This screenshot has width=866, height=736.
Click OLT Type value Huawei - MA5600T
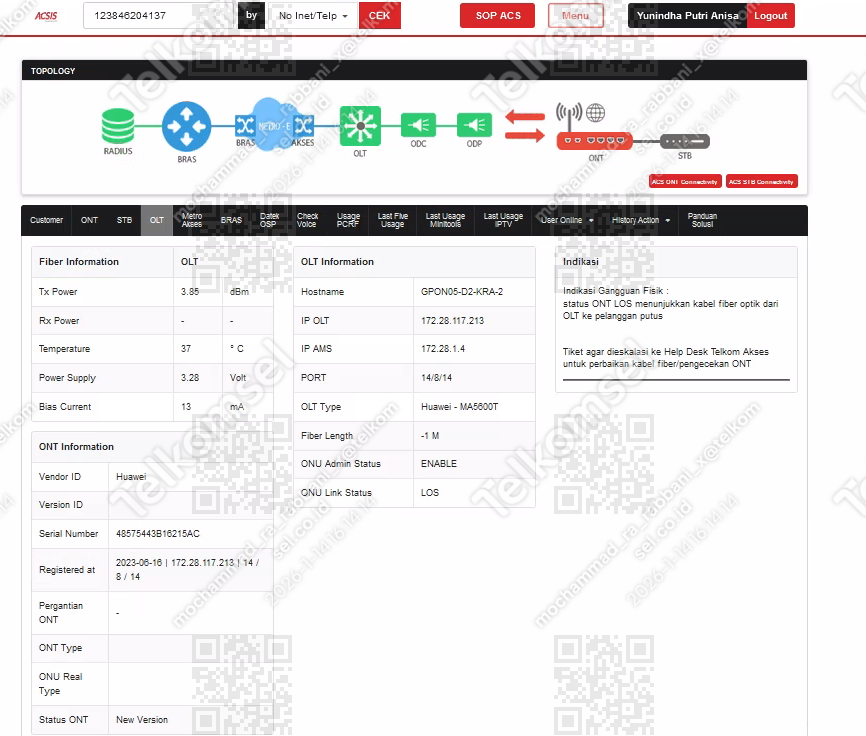460,407
